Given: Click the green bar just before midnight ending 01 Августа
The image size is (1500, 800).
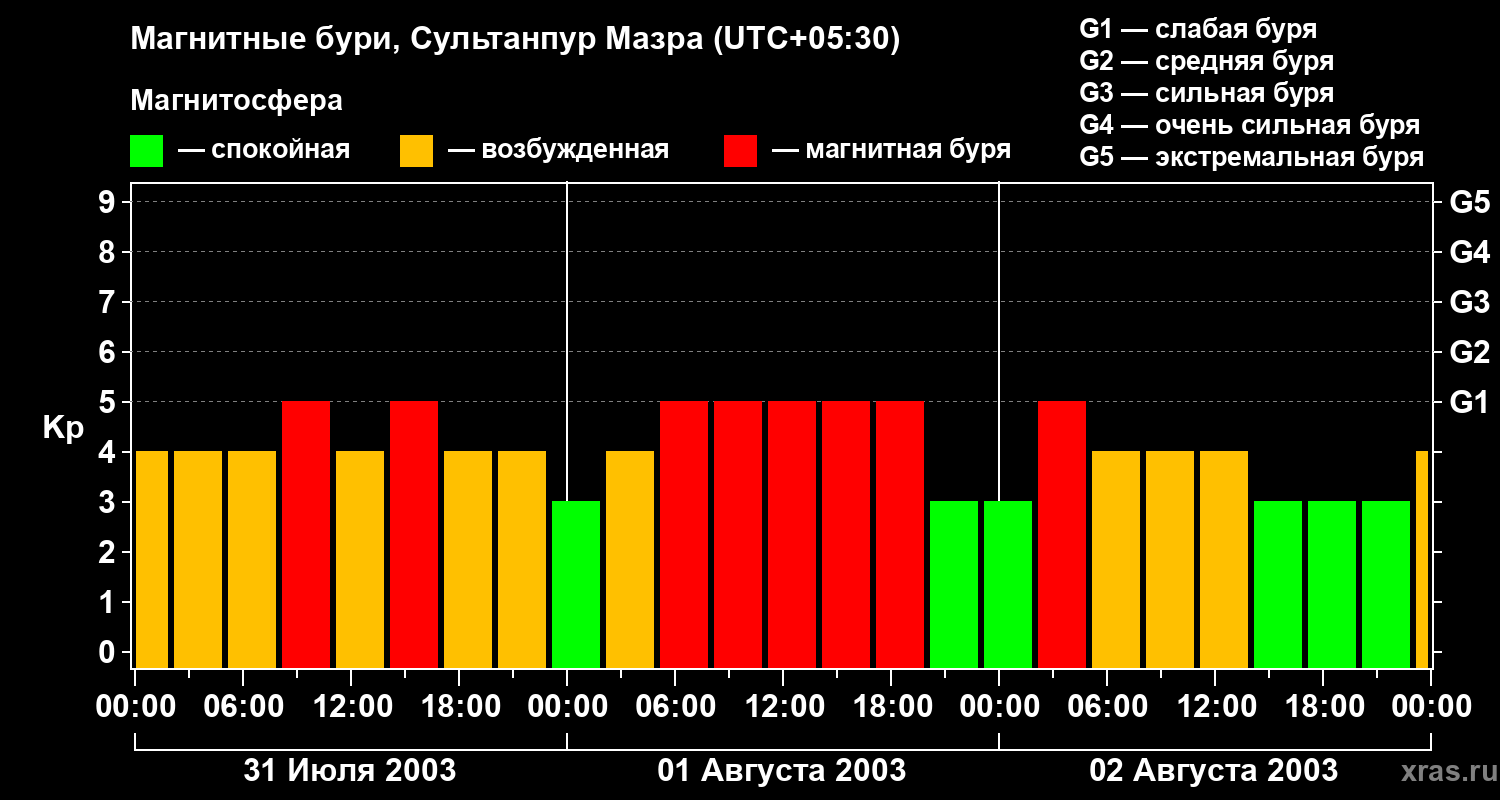Looking at the screenshot, I should (954, 585).
